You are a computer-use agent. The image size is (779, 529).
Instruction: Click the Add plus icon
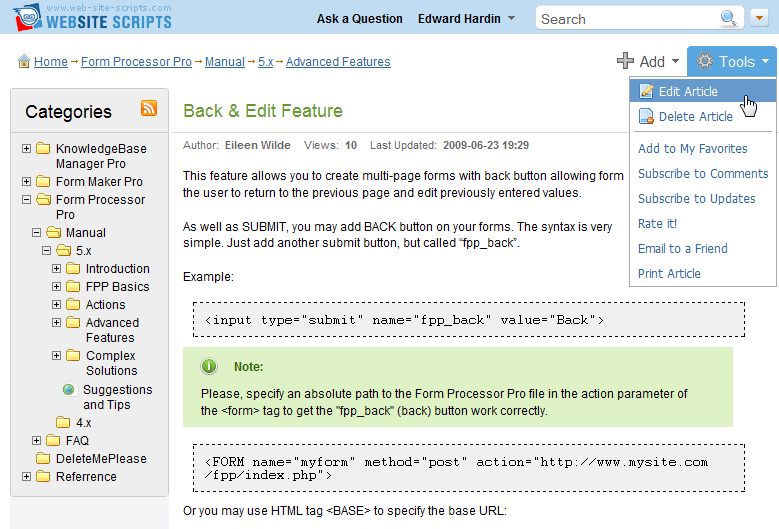pos(625,61)
